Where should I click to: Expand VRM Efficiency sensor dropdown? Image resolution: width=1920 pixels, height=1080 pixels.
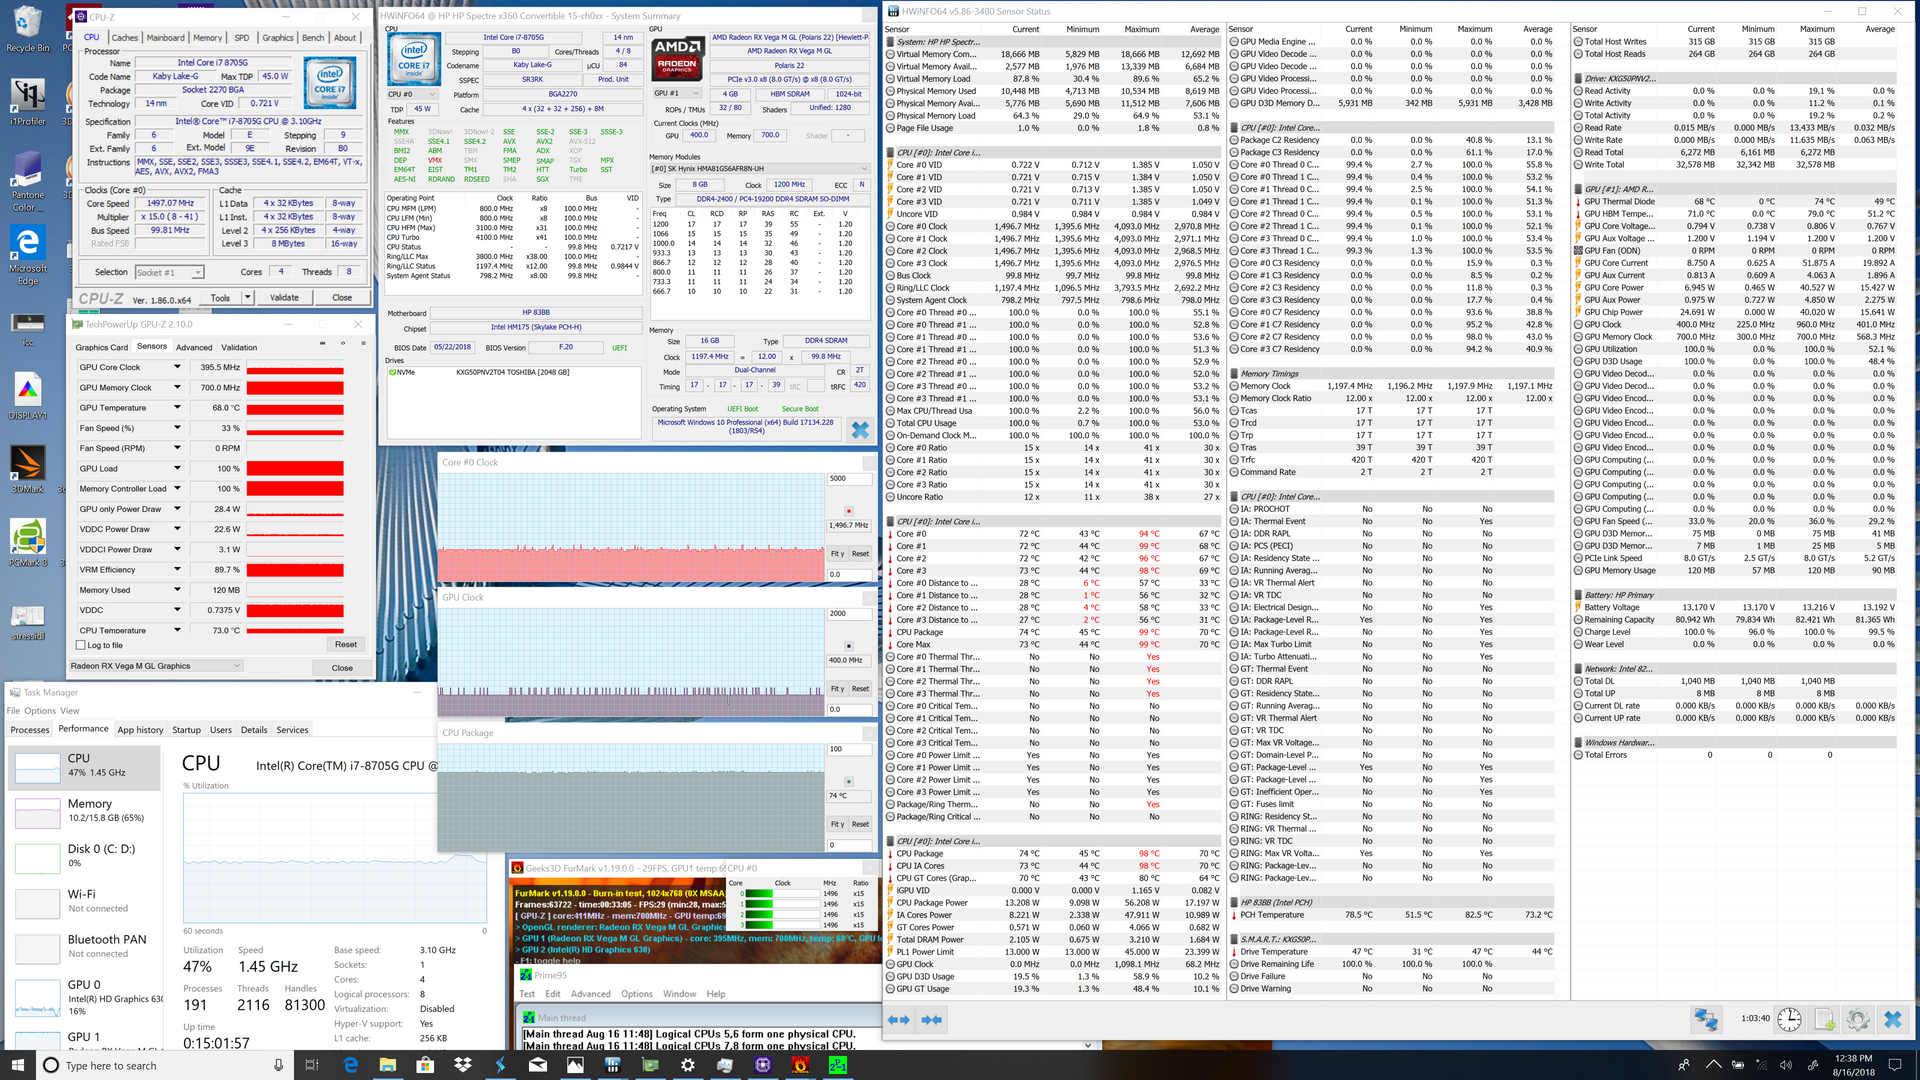click(x=177, y=570)
